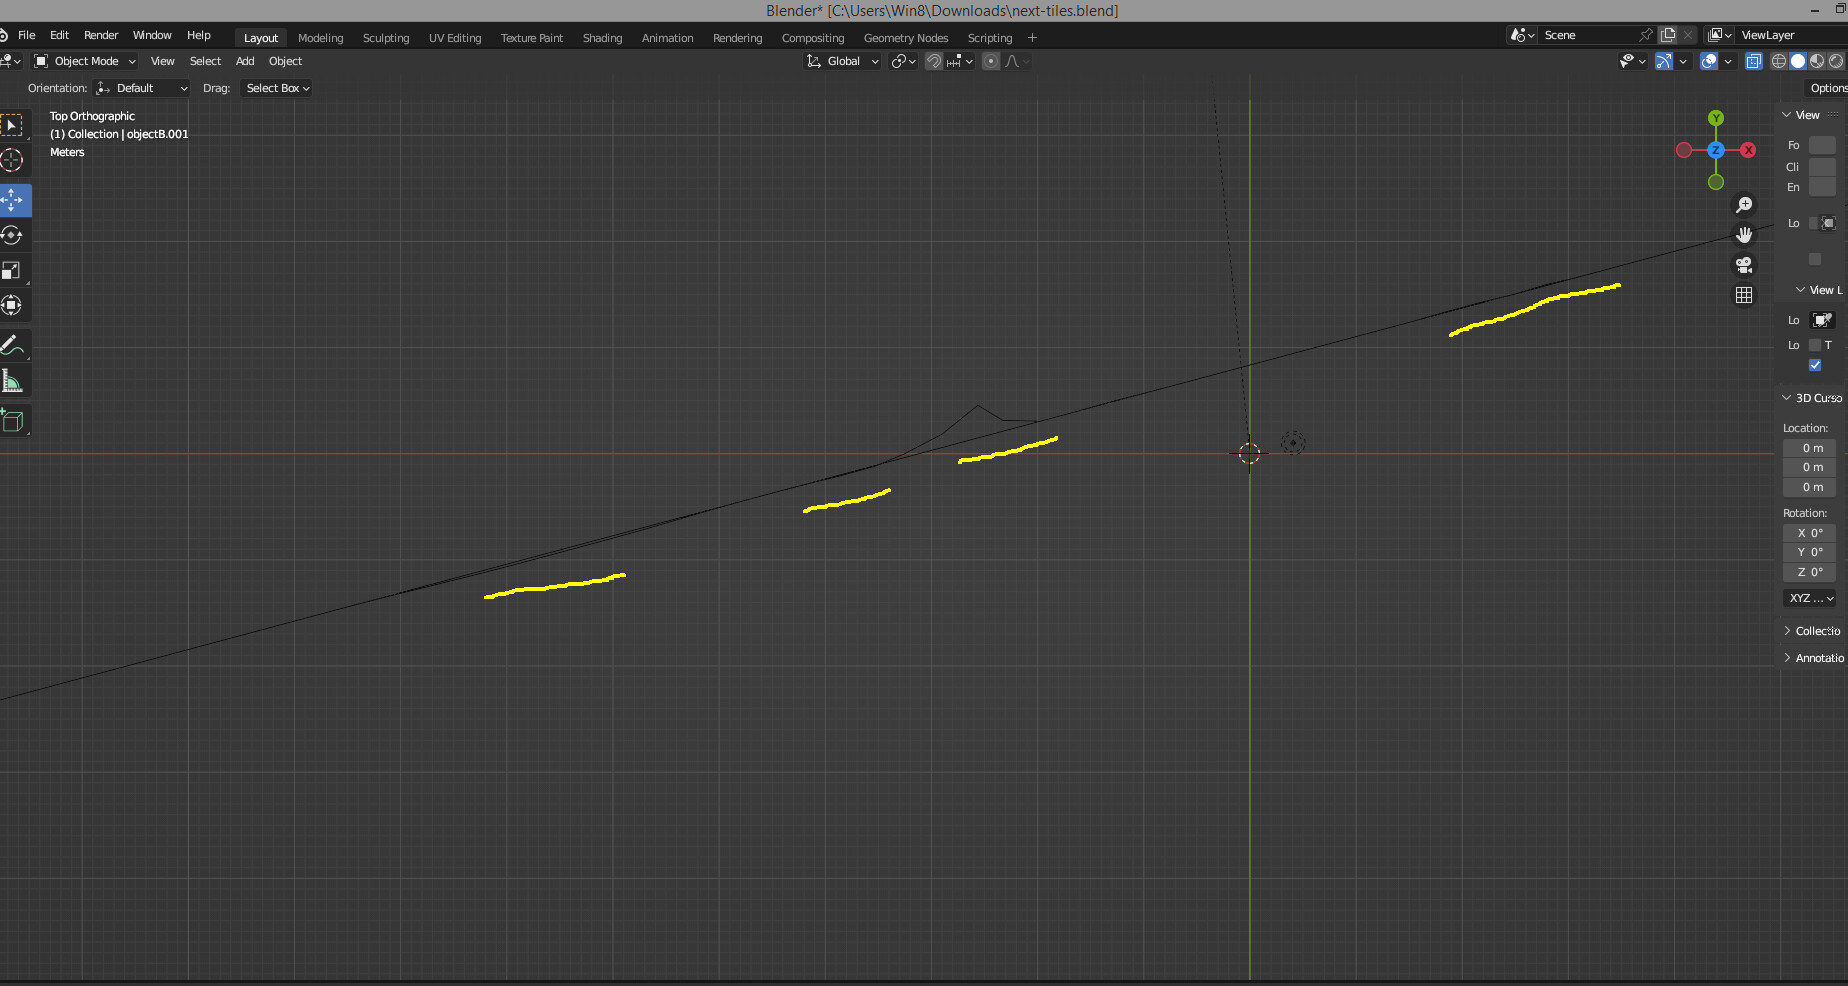Toggle proportional editing off
Screen dimensions: 1848x986
coord(990,61)
